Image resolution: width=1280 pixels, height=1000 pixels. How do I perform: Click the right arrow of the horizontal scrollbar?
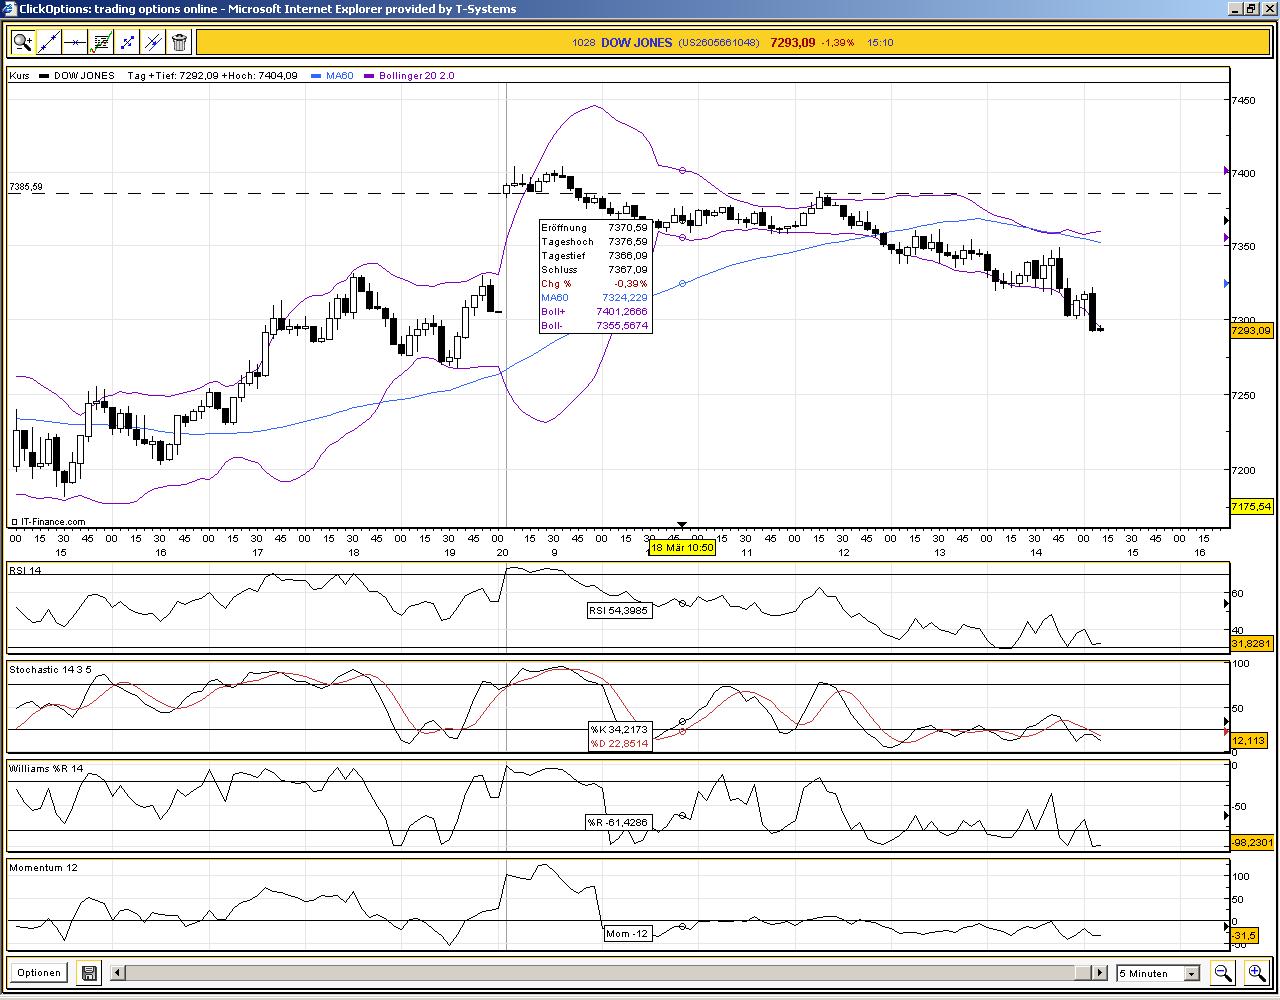[1100, 972]
